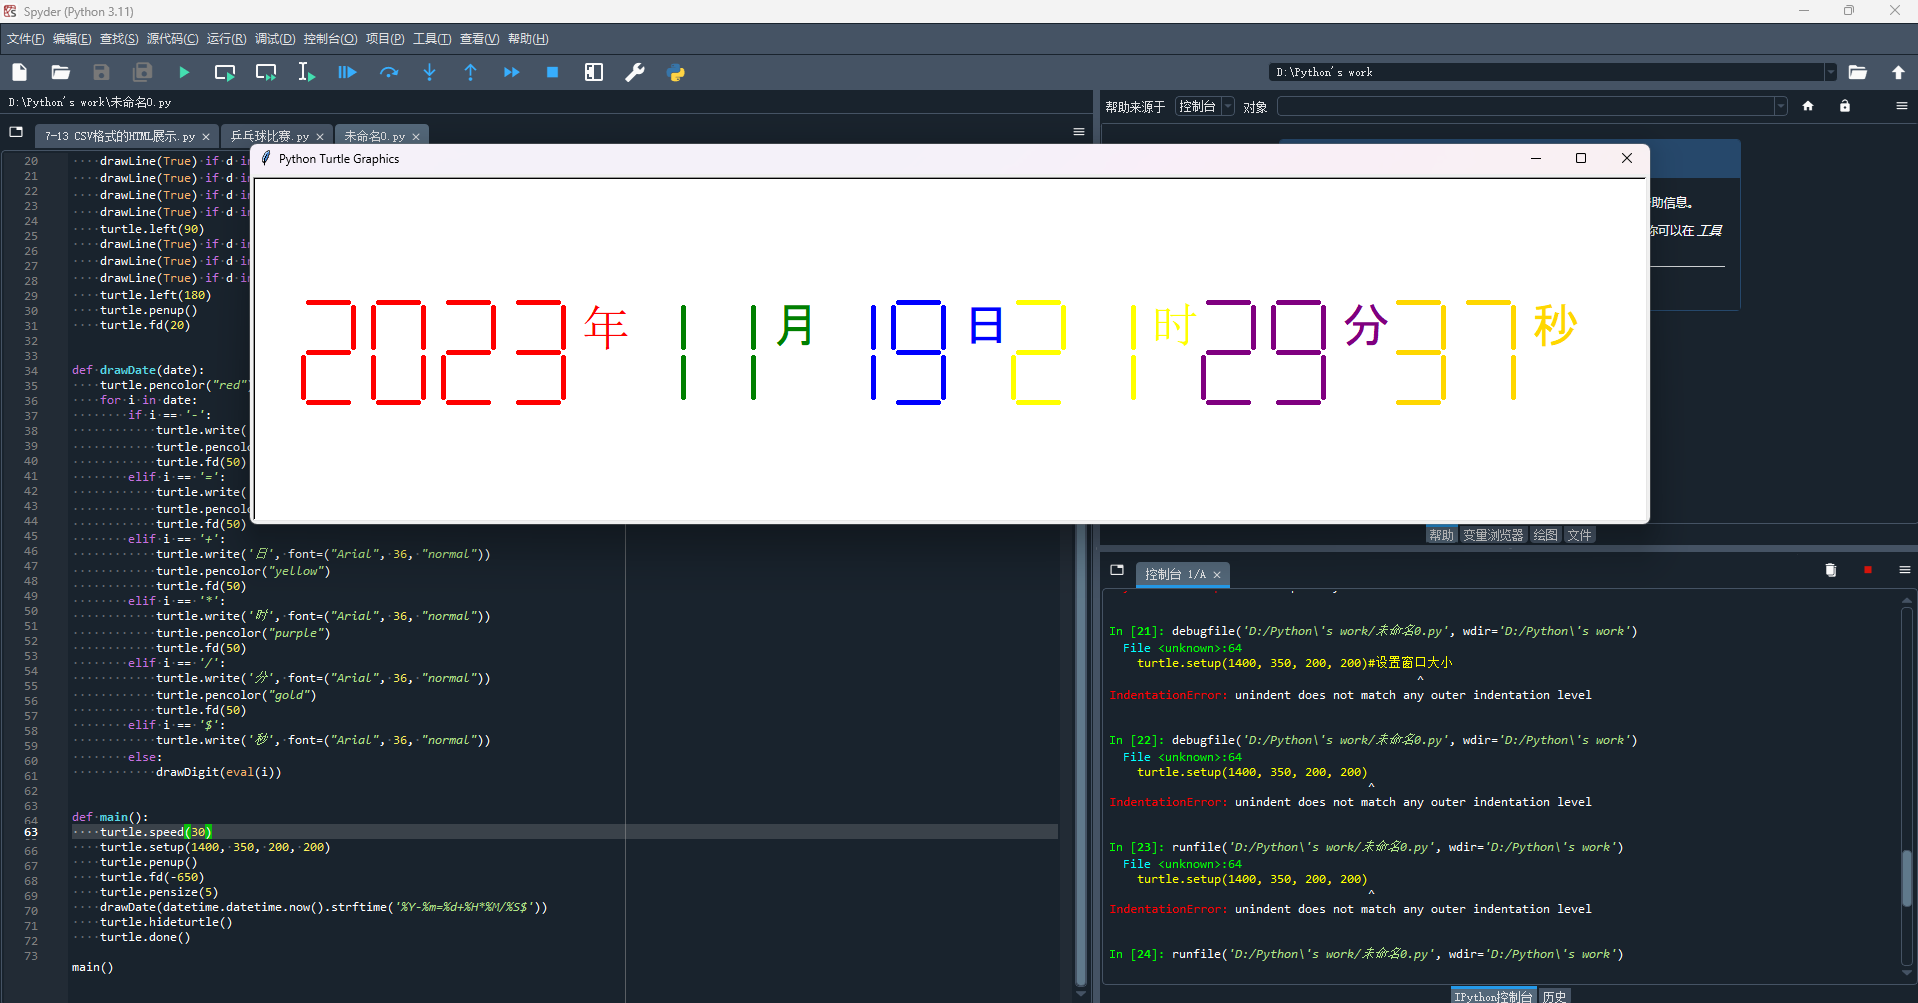Image resolution: width=1918 pixels, height=1003 pixels.
Task: Maximize the current pane
Action: point(594,72)
